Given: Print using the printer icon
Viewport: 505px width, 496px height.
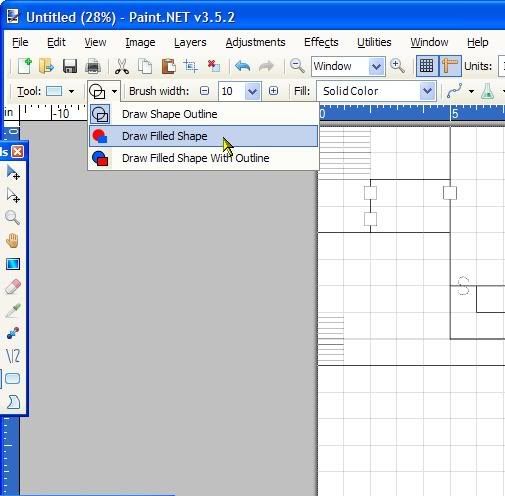Looking at the screenshot, I should 93,66.
